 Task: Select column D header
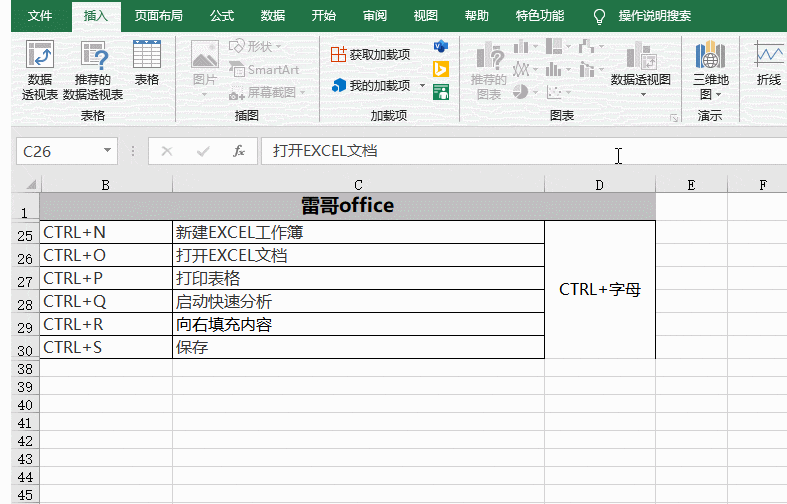coord(600,185)
